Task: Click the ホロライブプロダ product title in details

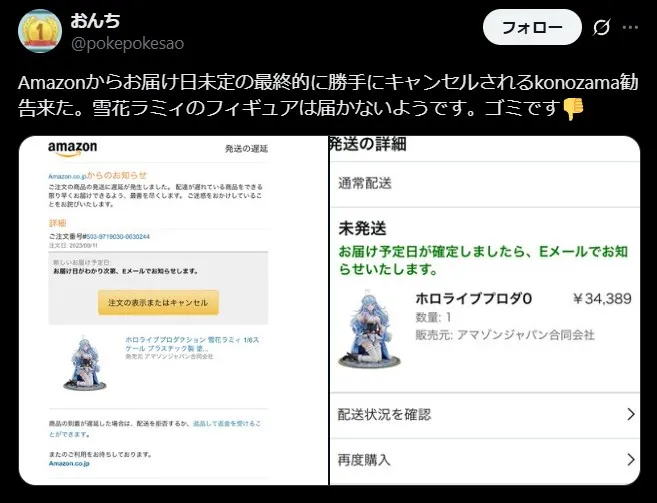Action: [x=473, y=298]
